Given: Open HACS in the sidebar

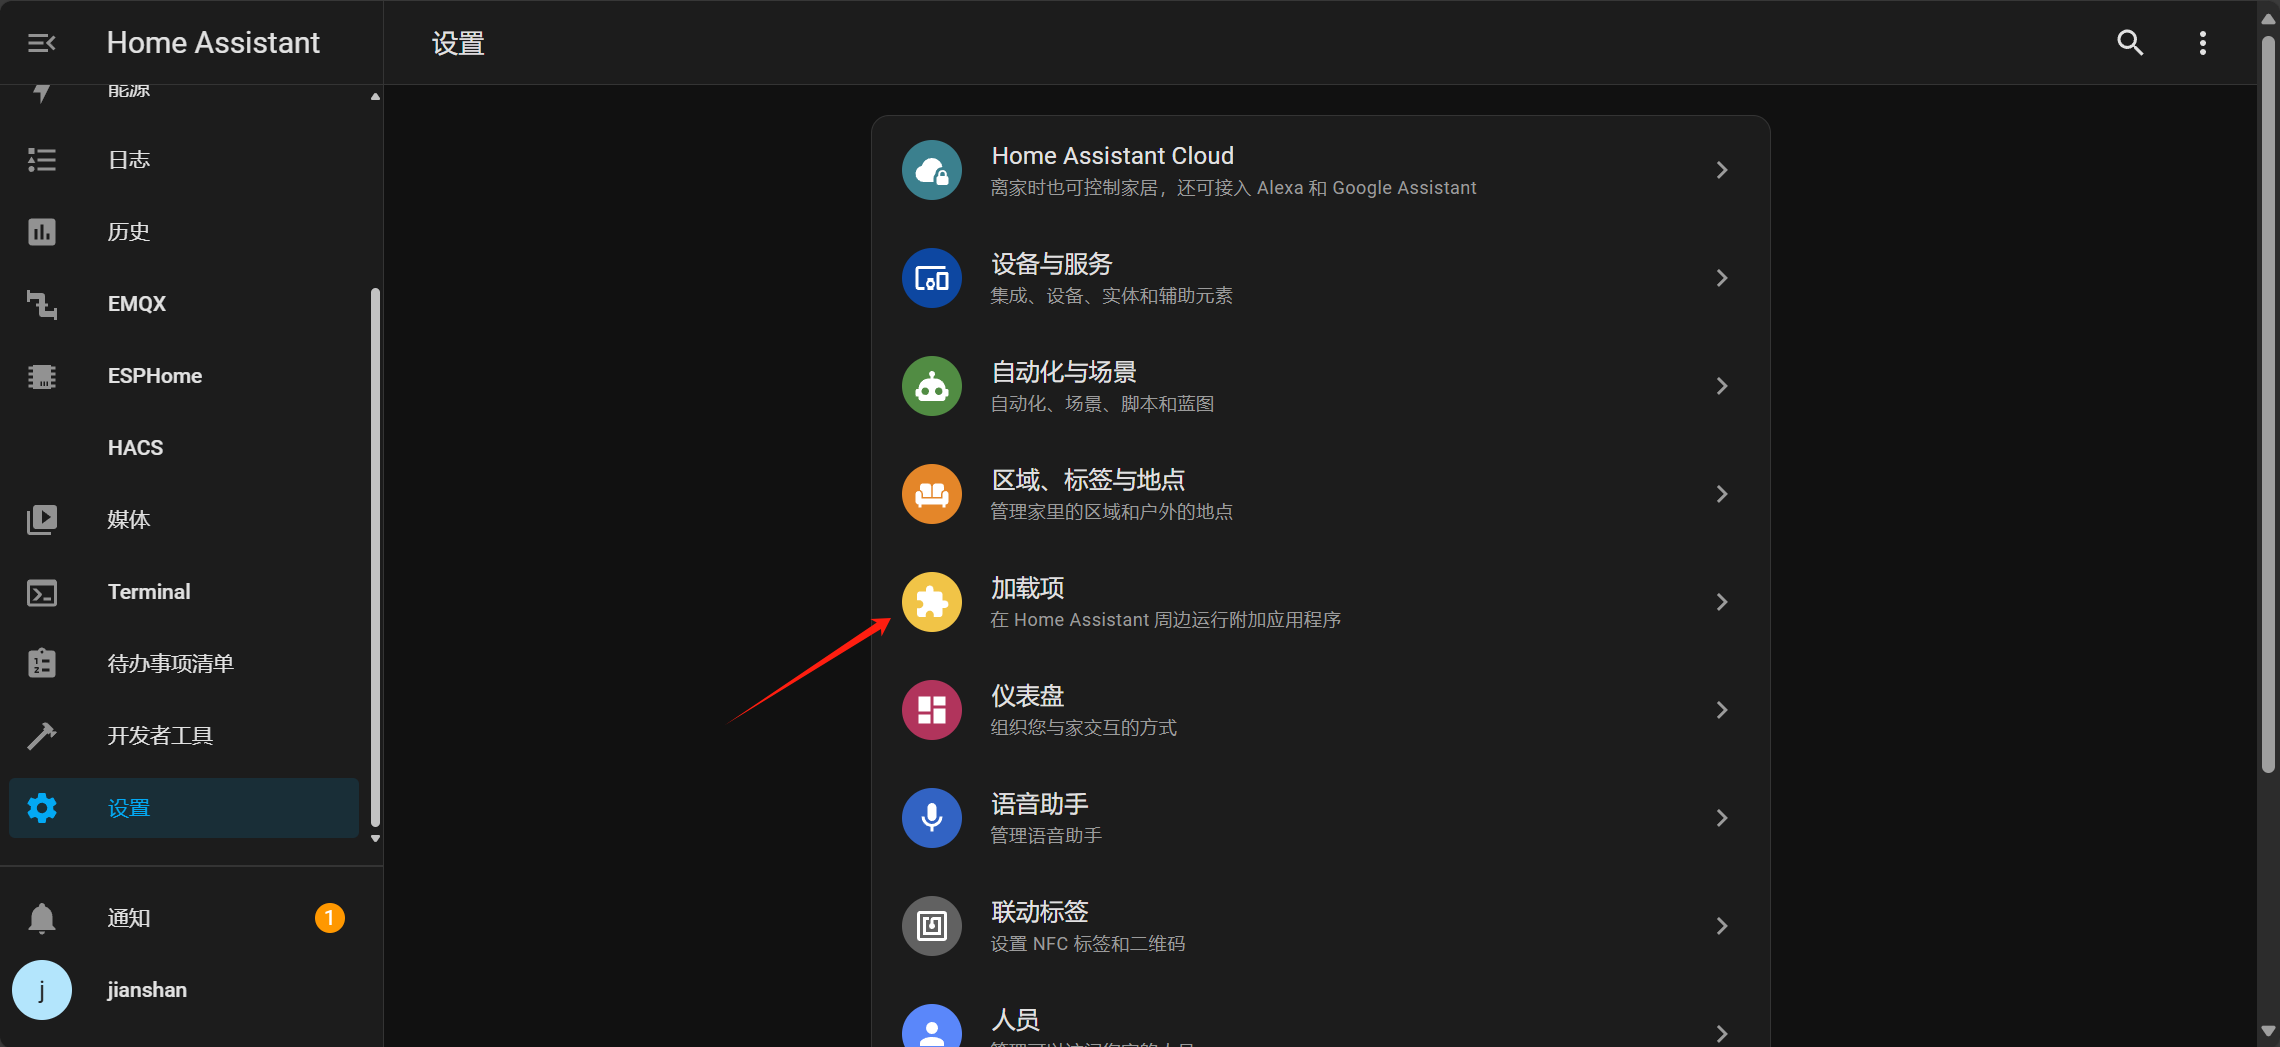Looking at the screenshot, I should click(x=184, y=448).
